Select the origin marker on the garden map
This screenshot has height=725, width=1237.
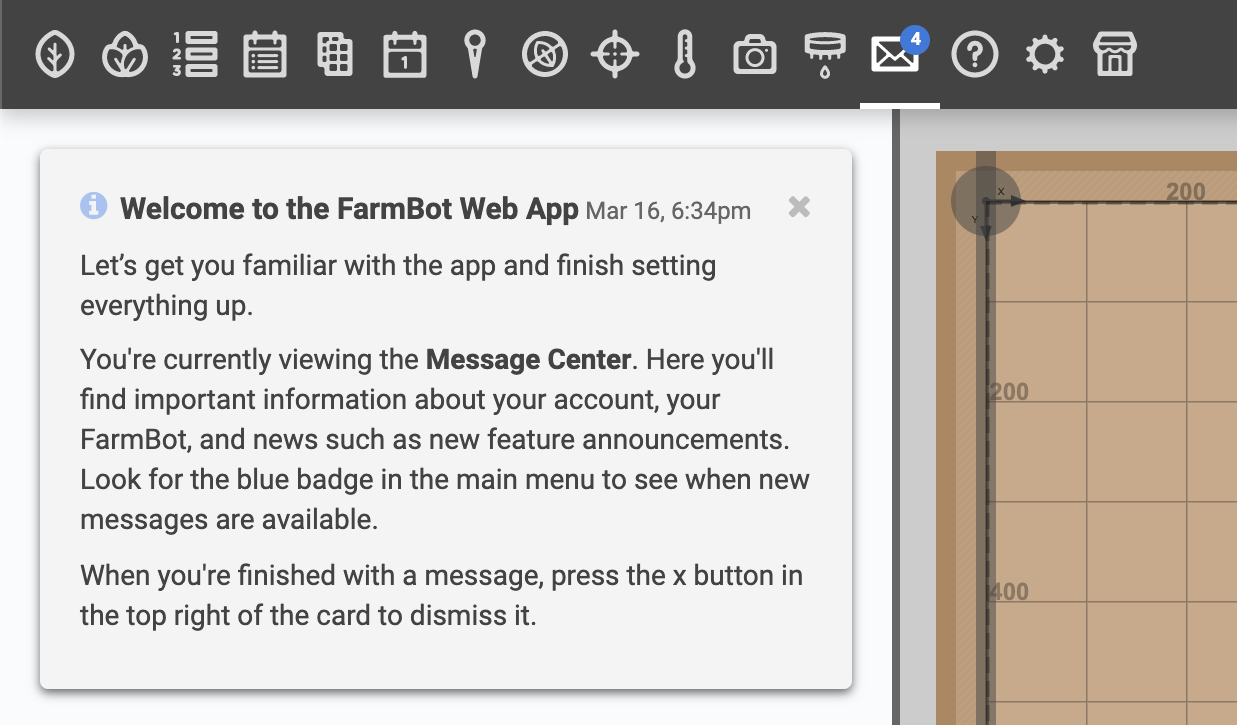tap(985, 200)
